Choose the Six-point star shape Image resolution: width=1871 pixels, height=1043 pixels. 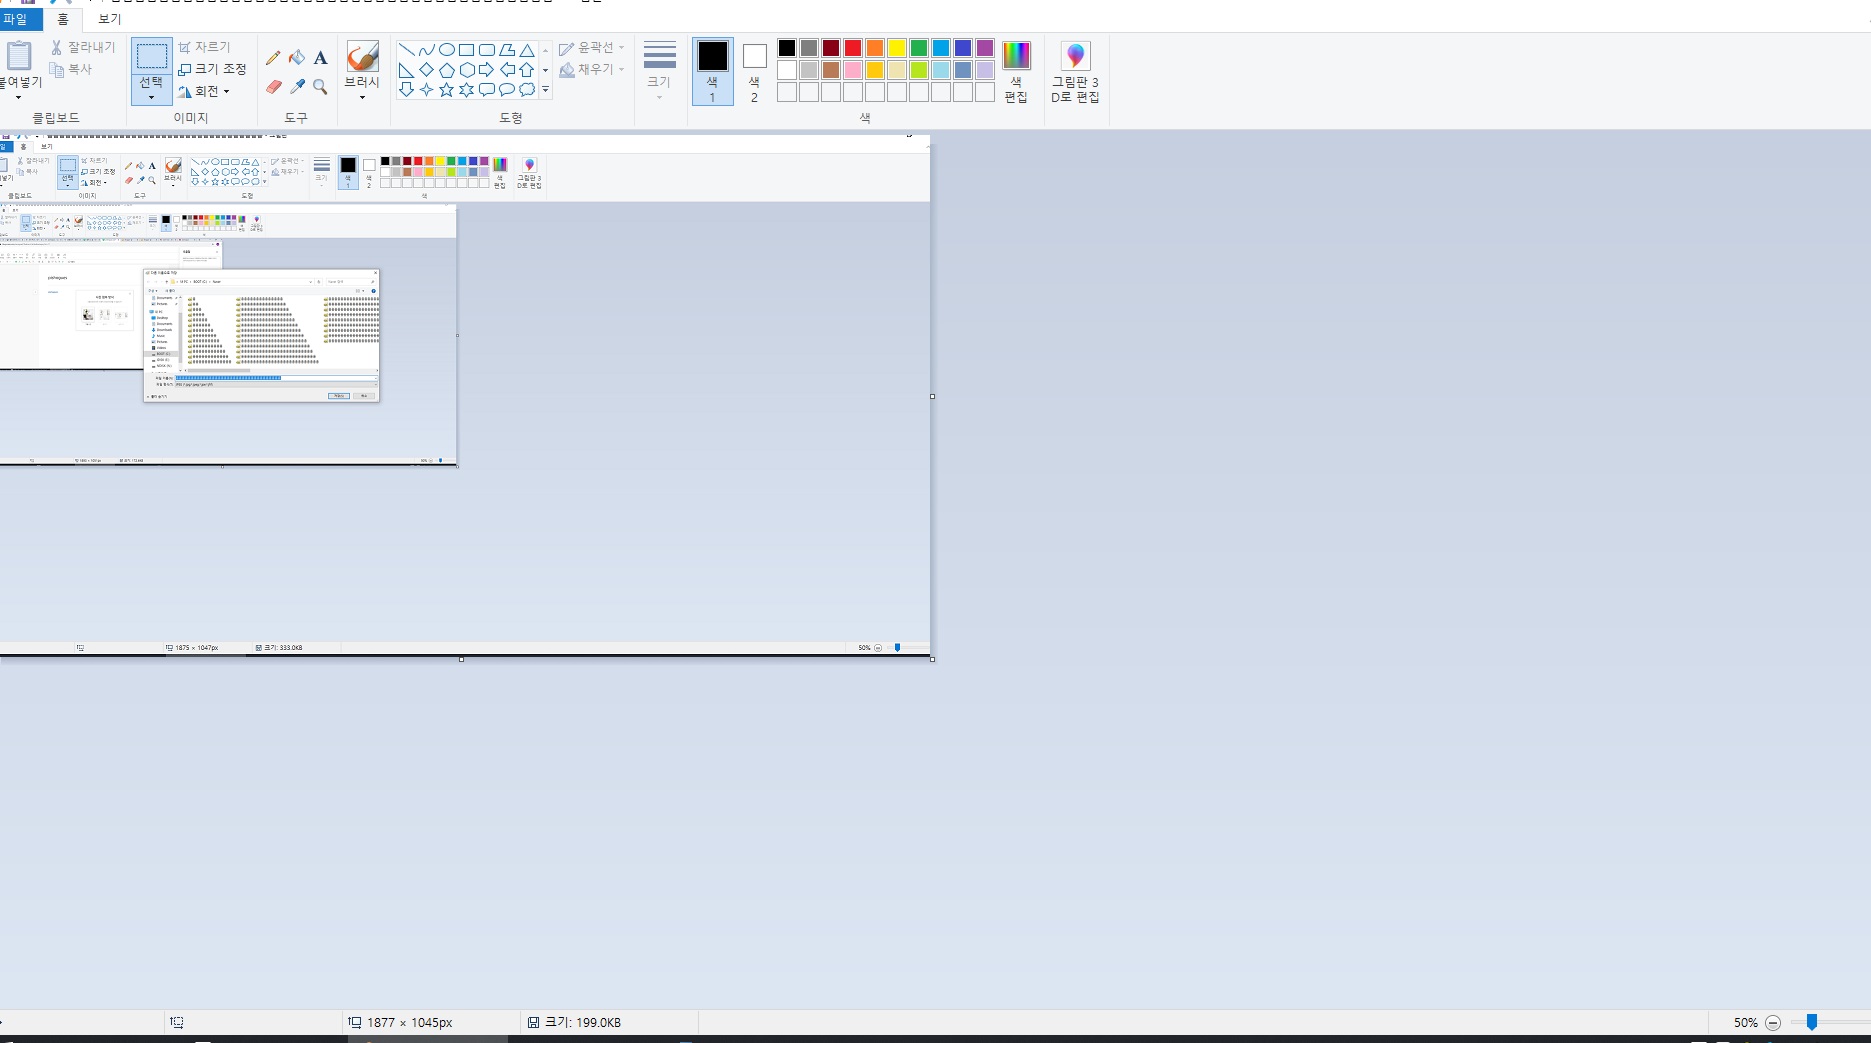pyautogui.click(x=466, y=90)
